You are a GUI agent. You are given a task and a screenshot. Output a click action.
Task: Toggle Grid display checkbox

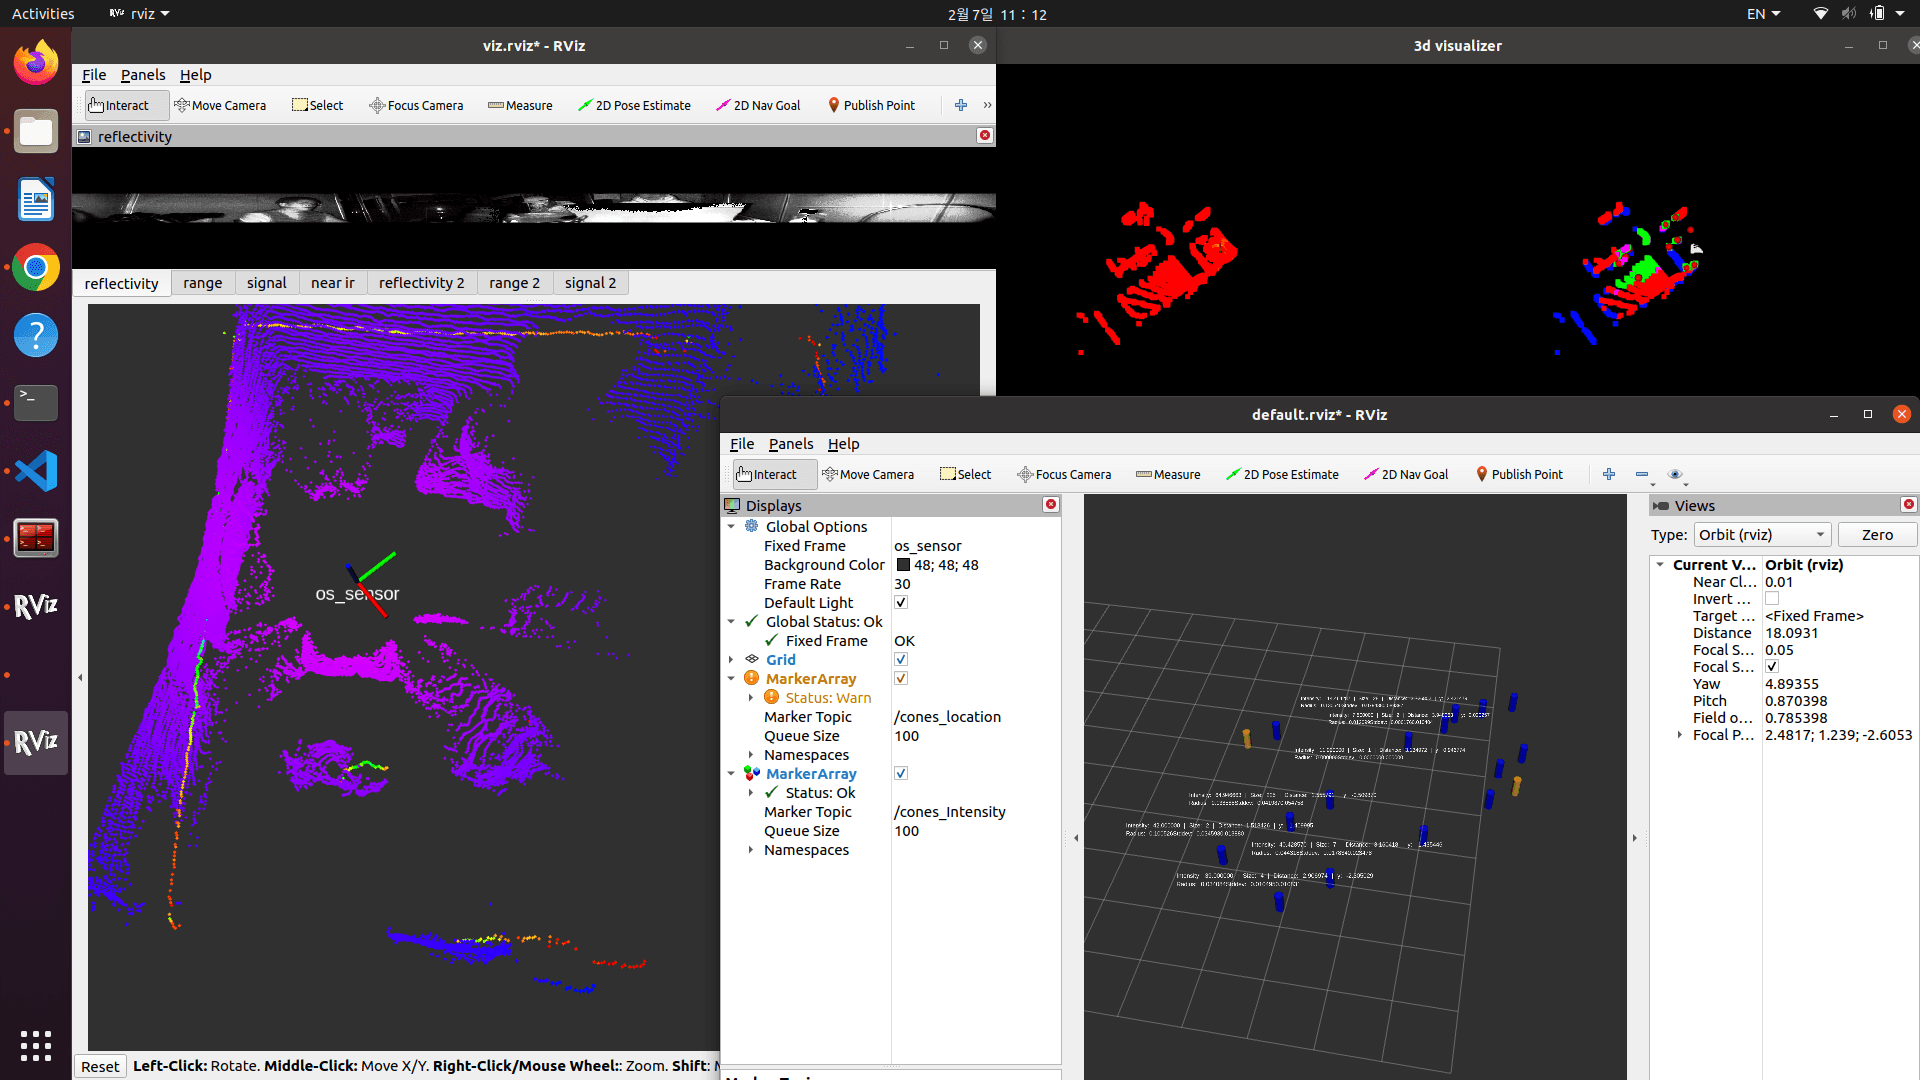point(901,659)
